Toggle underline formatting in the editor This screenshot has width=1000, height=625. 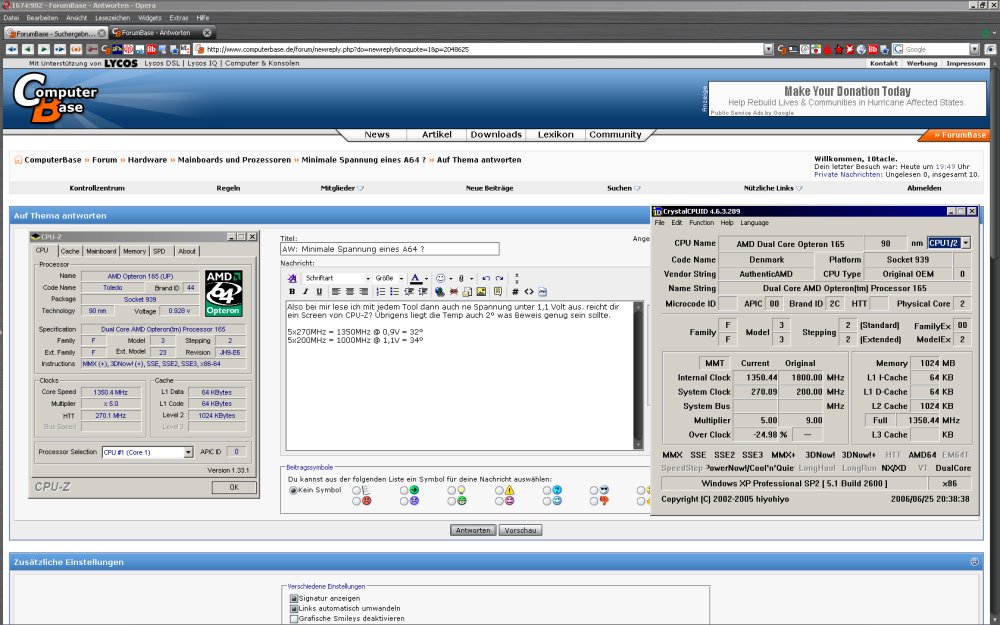pyautogui.click(x=319, y=291)
